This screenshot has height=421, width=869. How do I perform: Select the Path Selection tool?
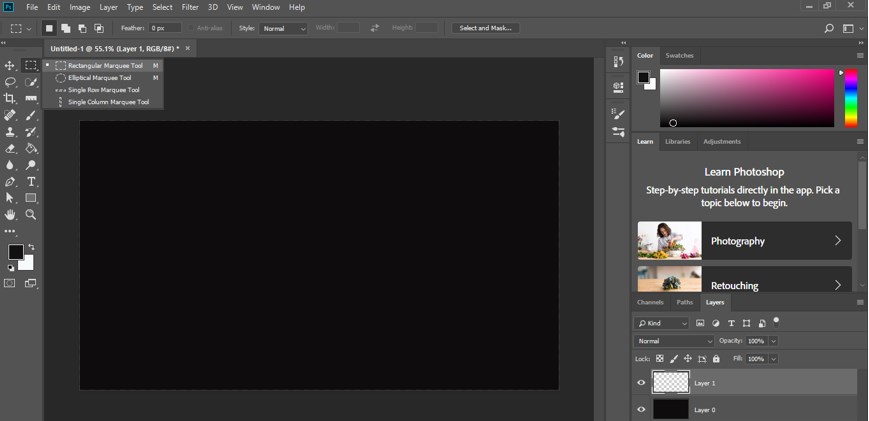point(9,198)
